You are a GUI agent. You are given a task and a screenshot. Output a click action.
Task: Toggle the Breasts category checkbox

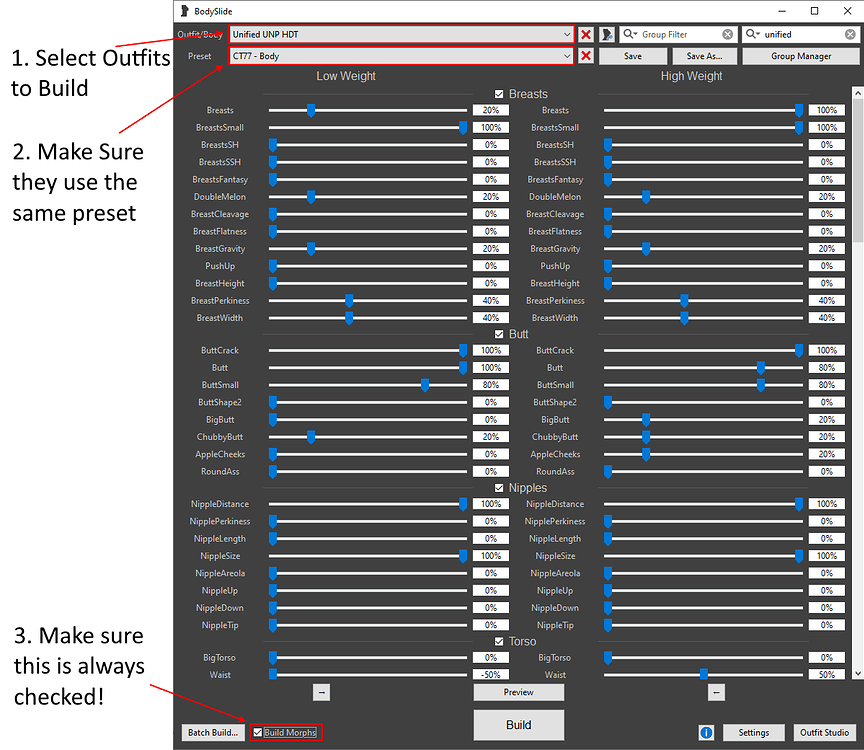coord(499,94)
